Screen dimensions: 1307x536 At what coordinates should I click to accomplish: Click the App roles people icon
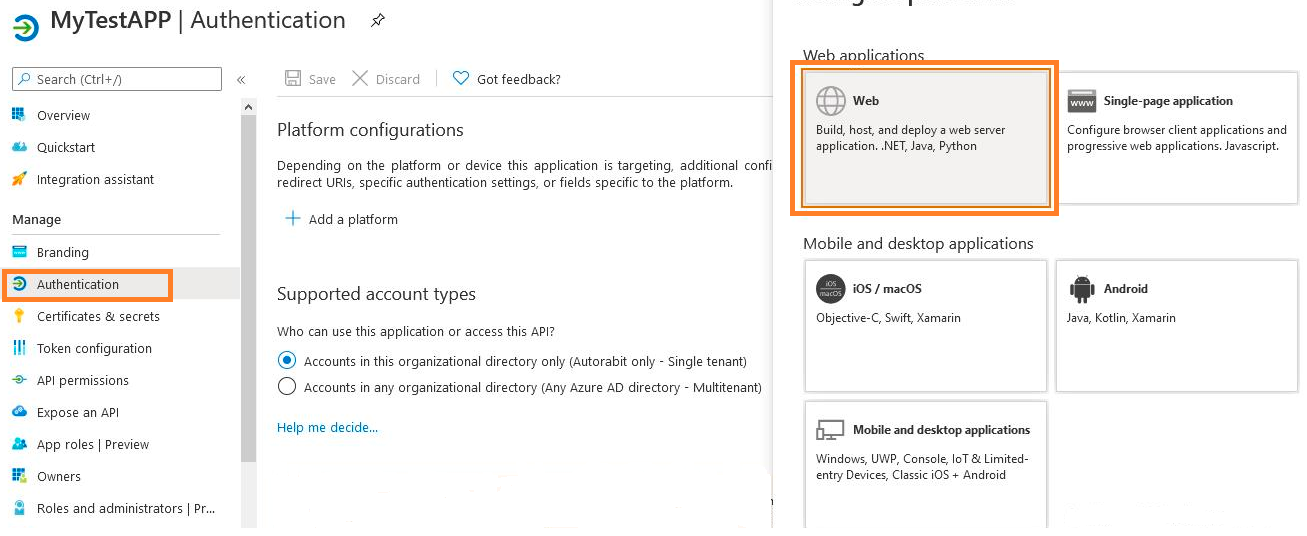(x=18, y=444)
